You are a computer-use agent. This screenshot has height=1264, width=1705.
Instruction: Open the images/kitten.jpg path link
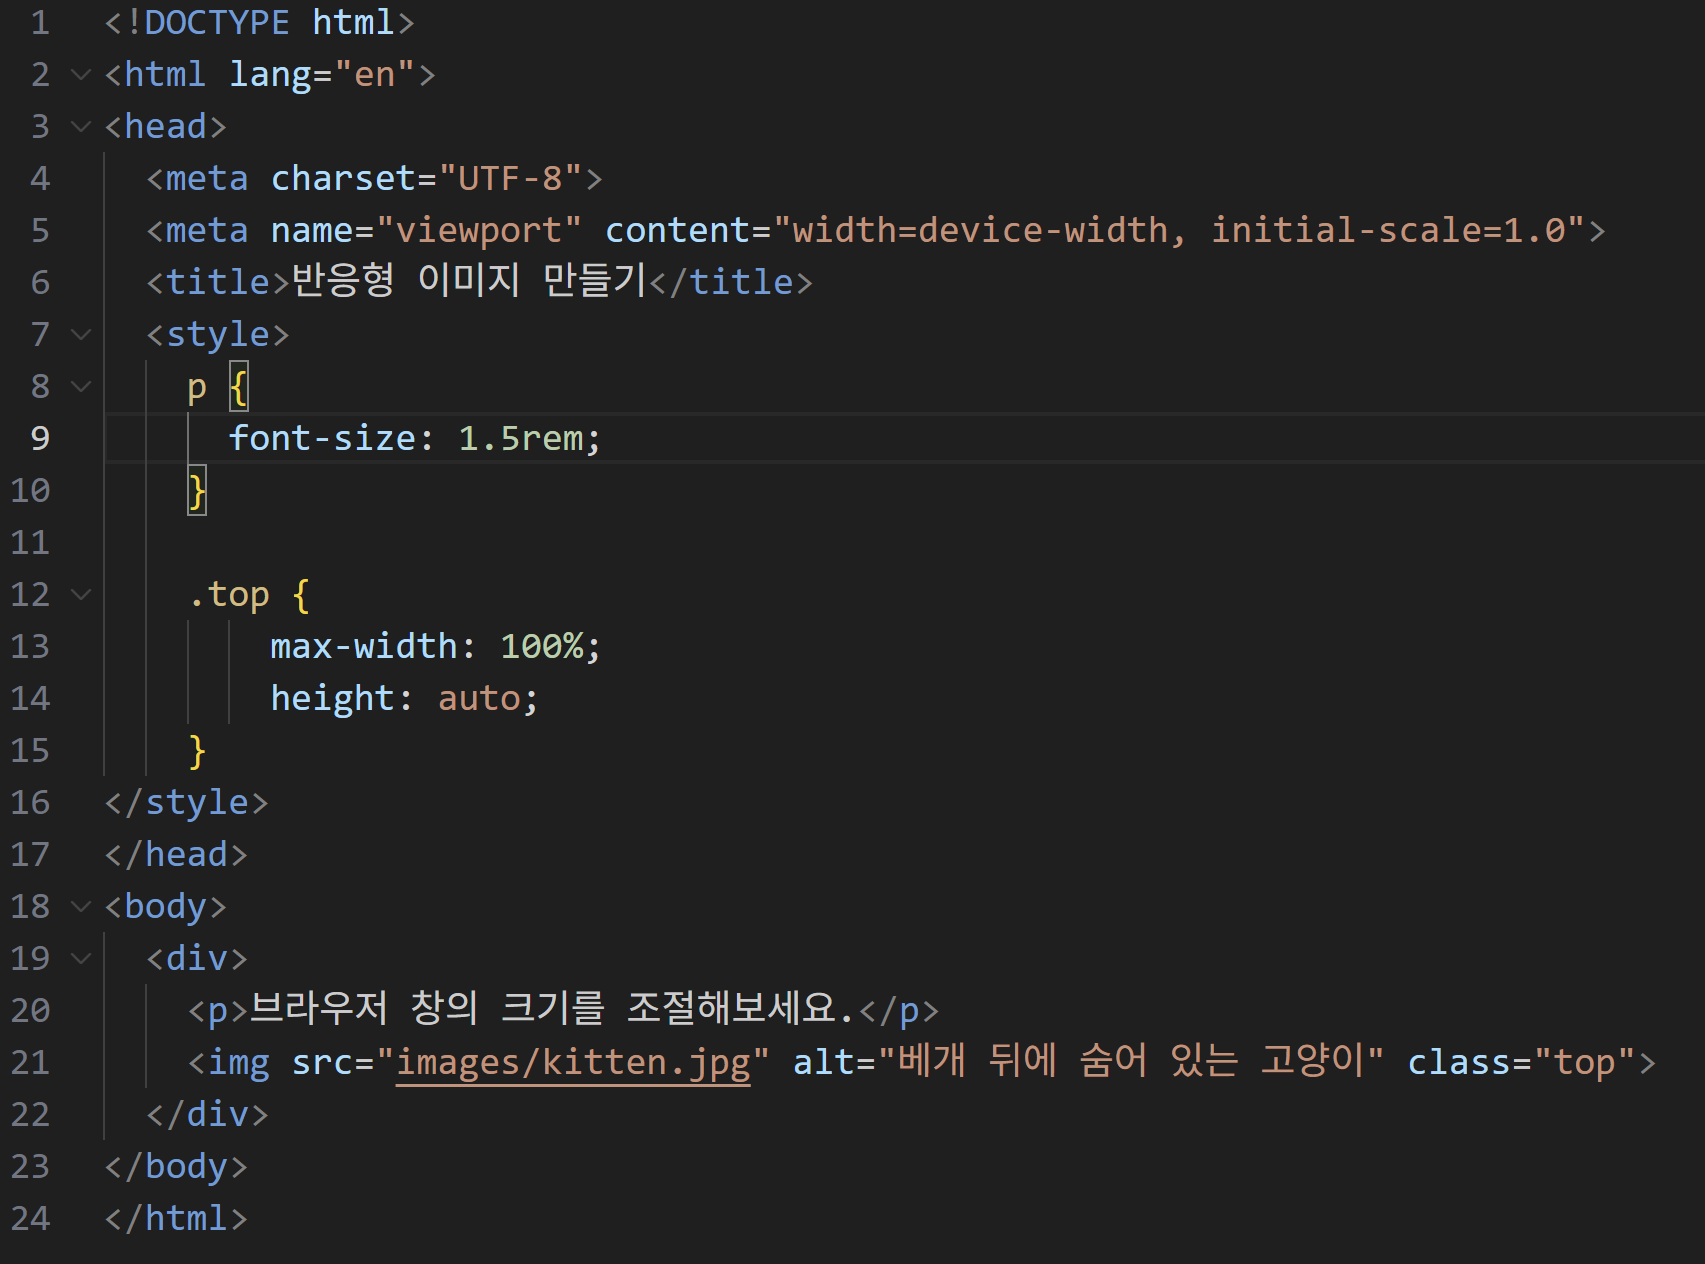tap(573, 1062)
